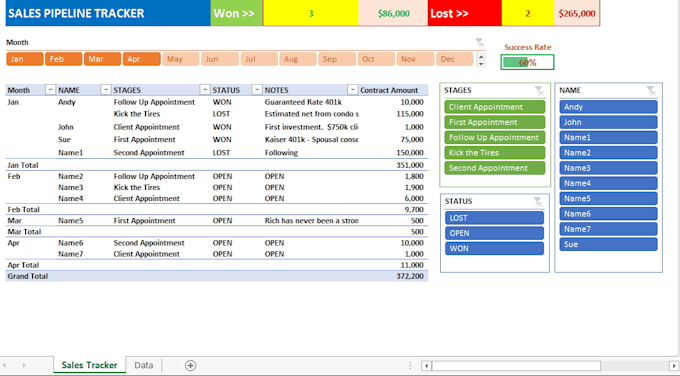Viewport: 680px width, 376px height.
Task: Open the NOTES column filter dropdown
Action: (353, 90)
